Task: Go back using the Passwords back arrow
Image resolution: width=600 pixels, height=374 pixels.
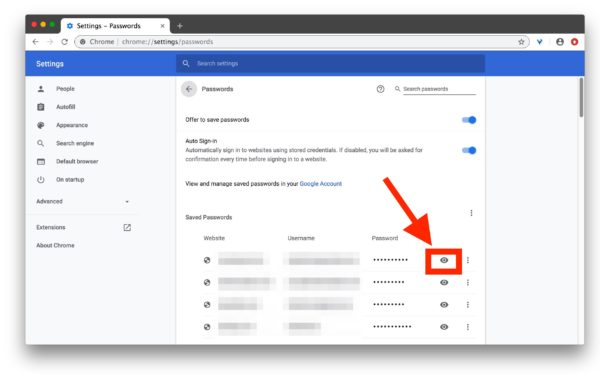Action: [x=189, y=89]
